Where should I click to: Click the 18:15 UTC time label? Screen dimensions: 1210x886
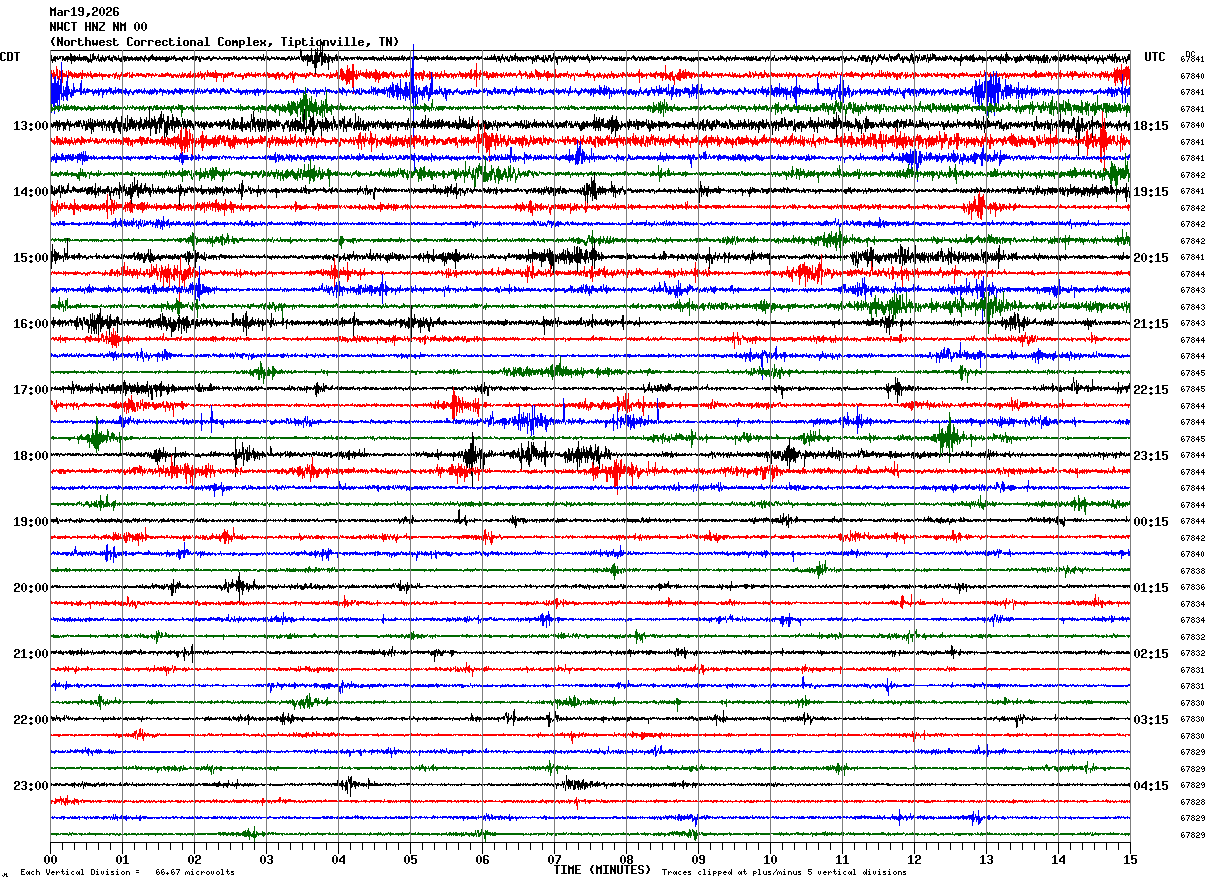1151,126
